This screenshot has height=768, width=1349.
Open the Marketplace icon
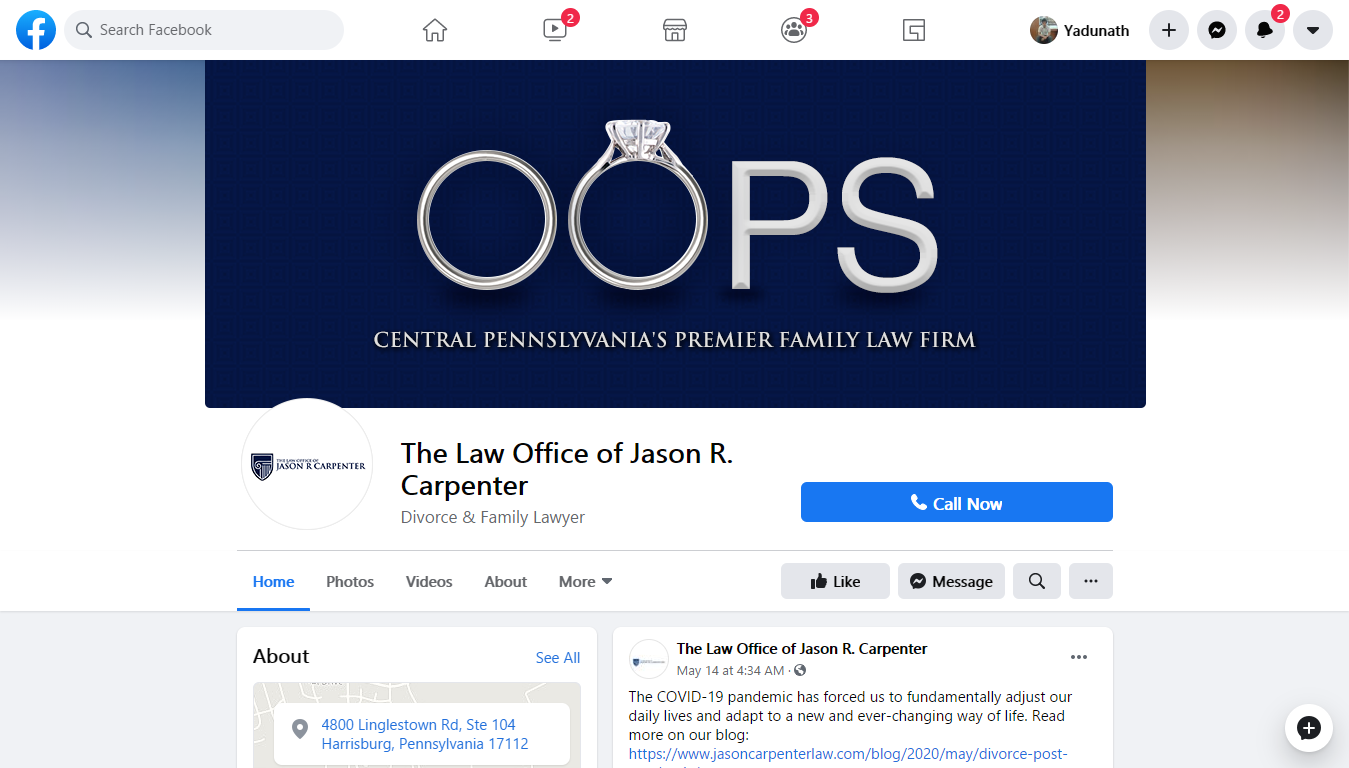[x=675, y=30]
